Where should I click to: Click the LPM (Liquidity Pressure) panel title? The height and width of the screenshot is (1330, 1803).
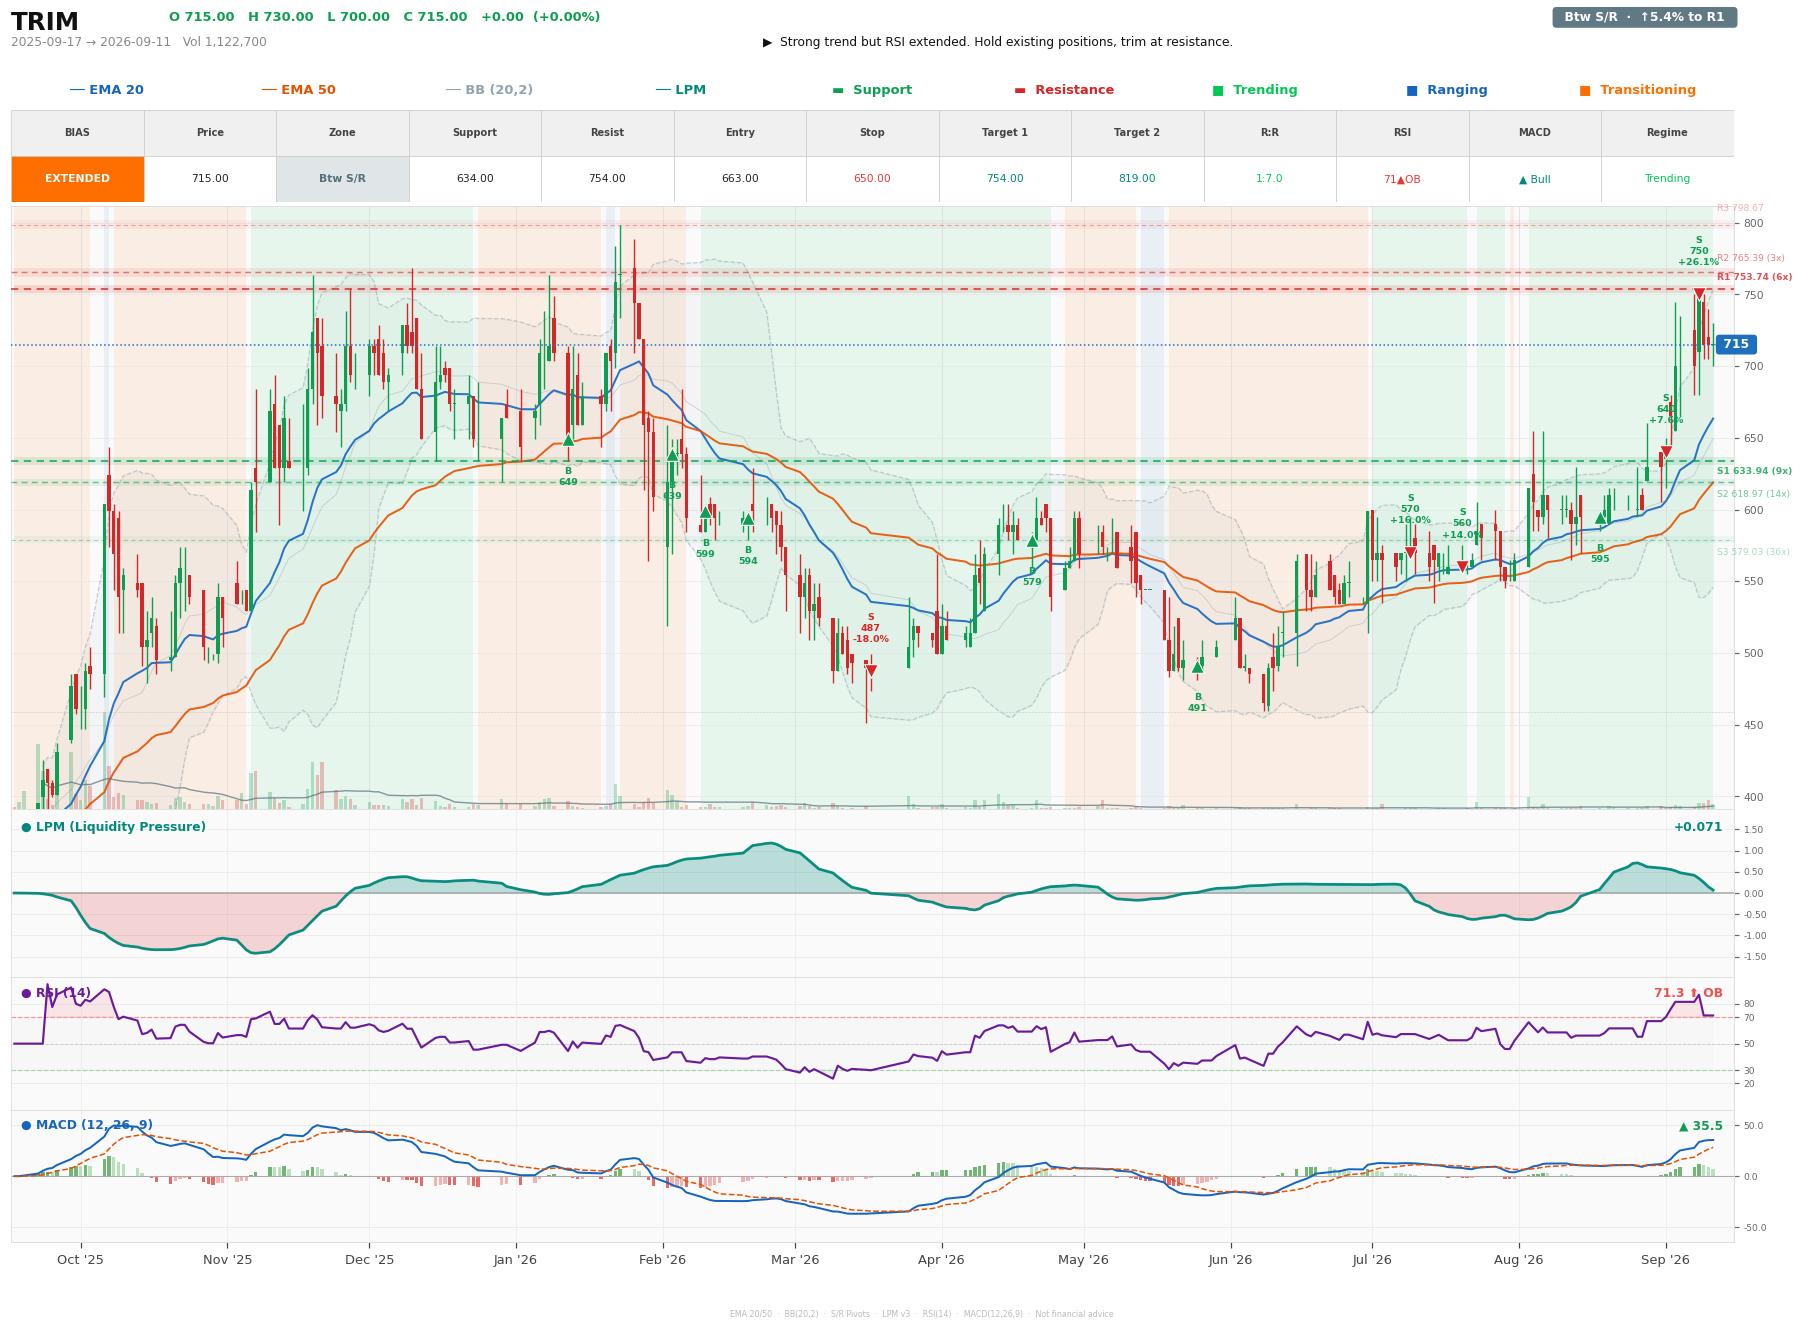click(113, 827)
